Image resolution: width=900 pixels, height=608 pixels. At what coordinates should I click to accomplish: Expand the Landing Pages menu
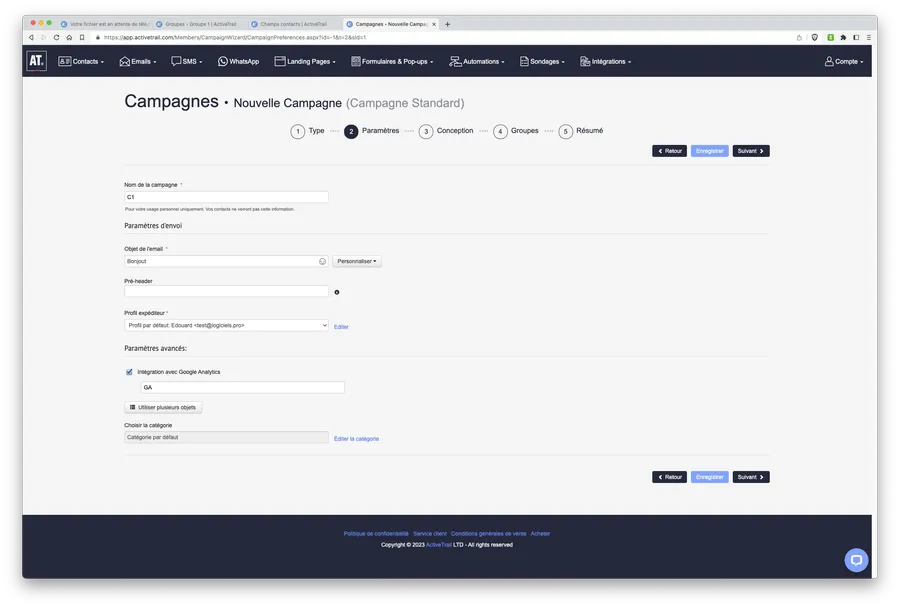tap(305, 61)
